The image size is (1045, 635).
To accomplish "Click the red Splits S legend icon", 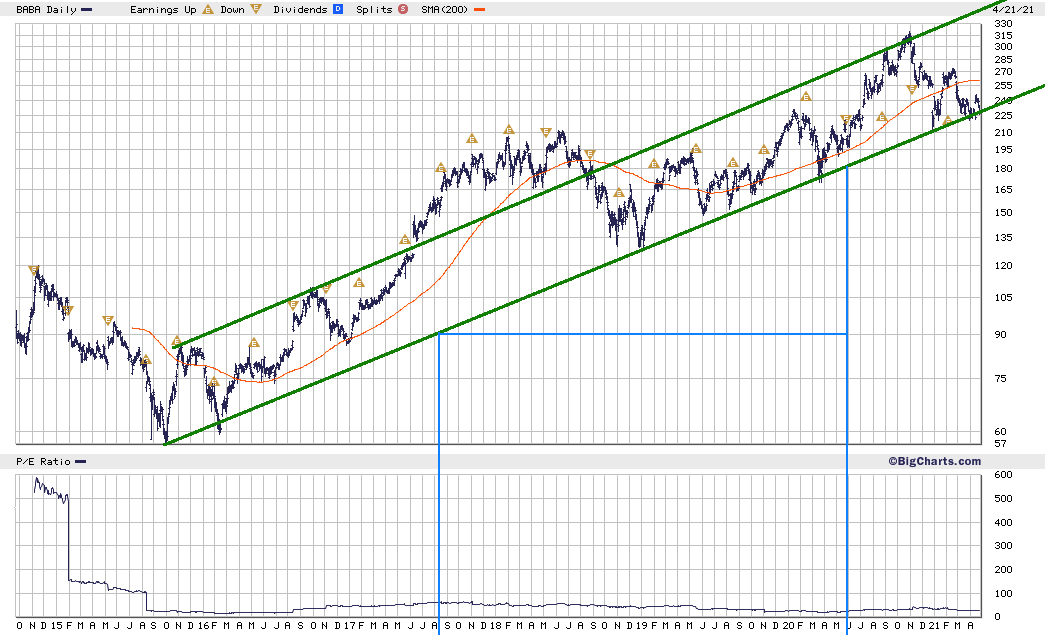I will 403,9.
